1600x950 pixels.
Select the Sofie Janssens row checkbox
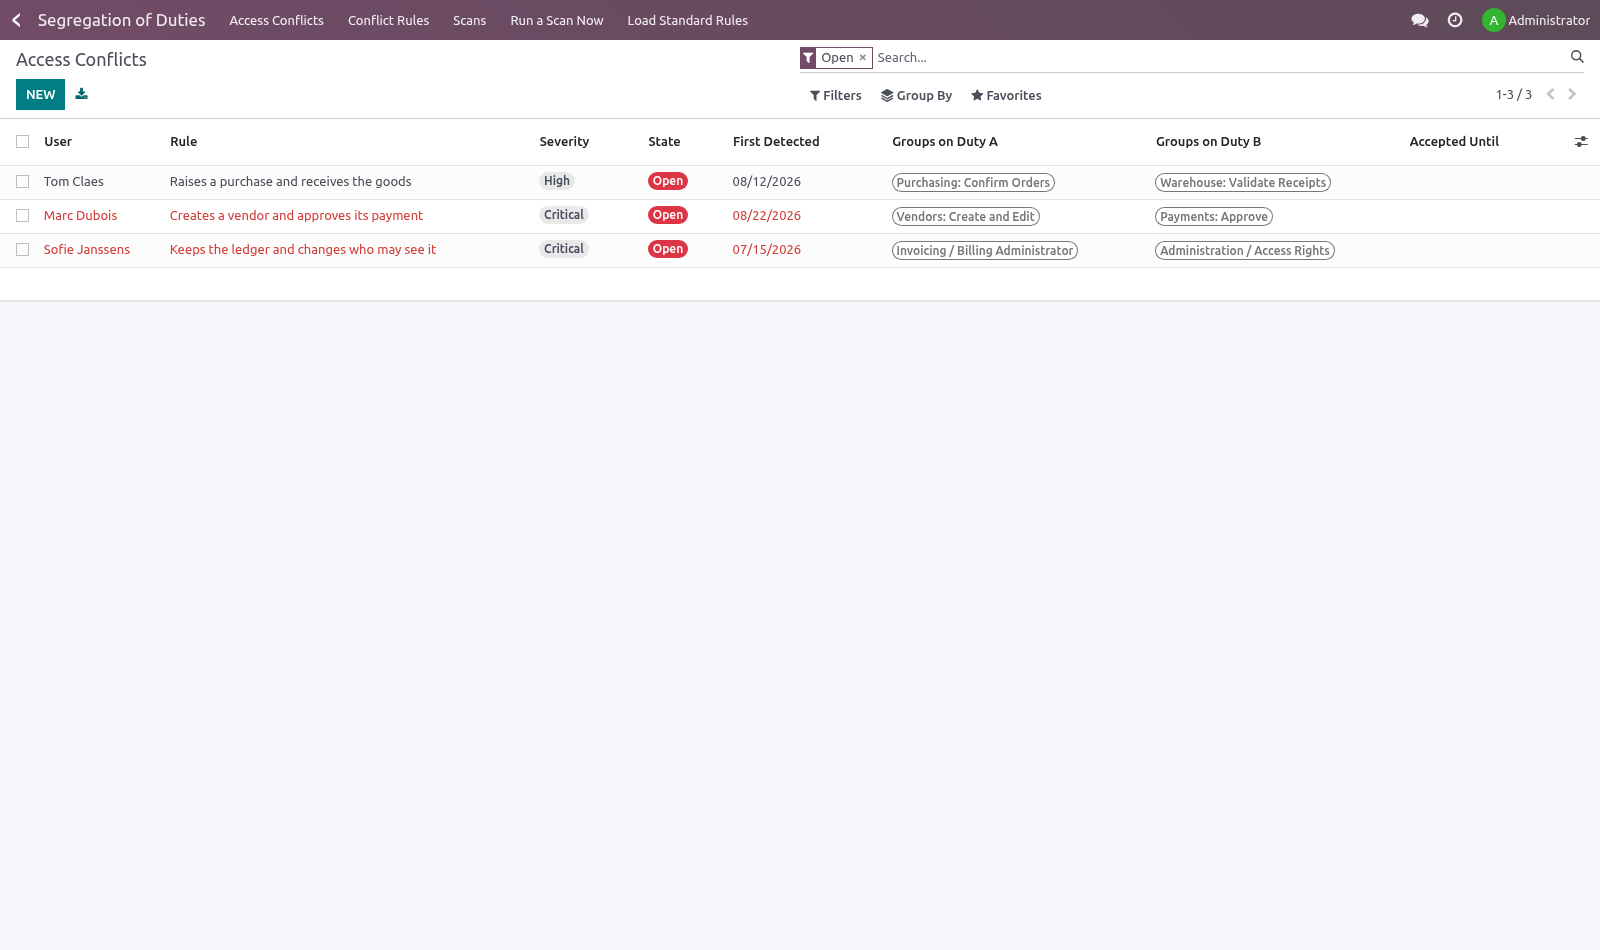pyautogui.click(x=22, y=250)
